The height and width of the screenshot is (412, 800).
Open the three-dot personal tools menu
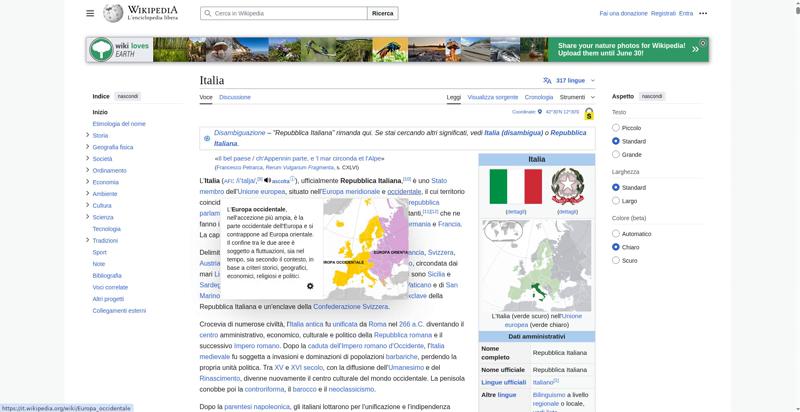click(703, 13)
